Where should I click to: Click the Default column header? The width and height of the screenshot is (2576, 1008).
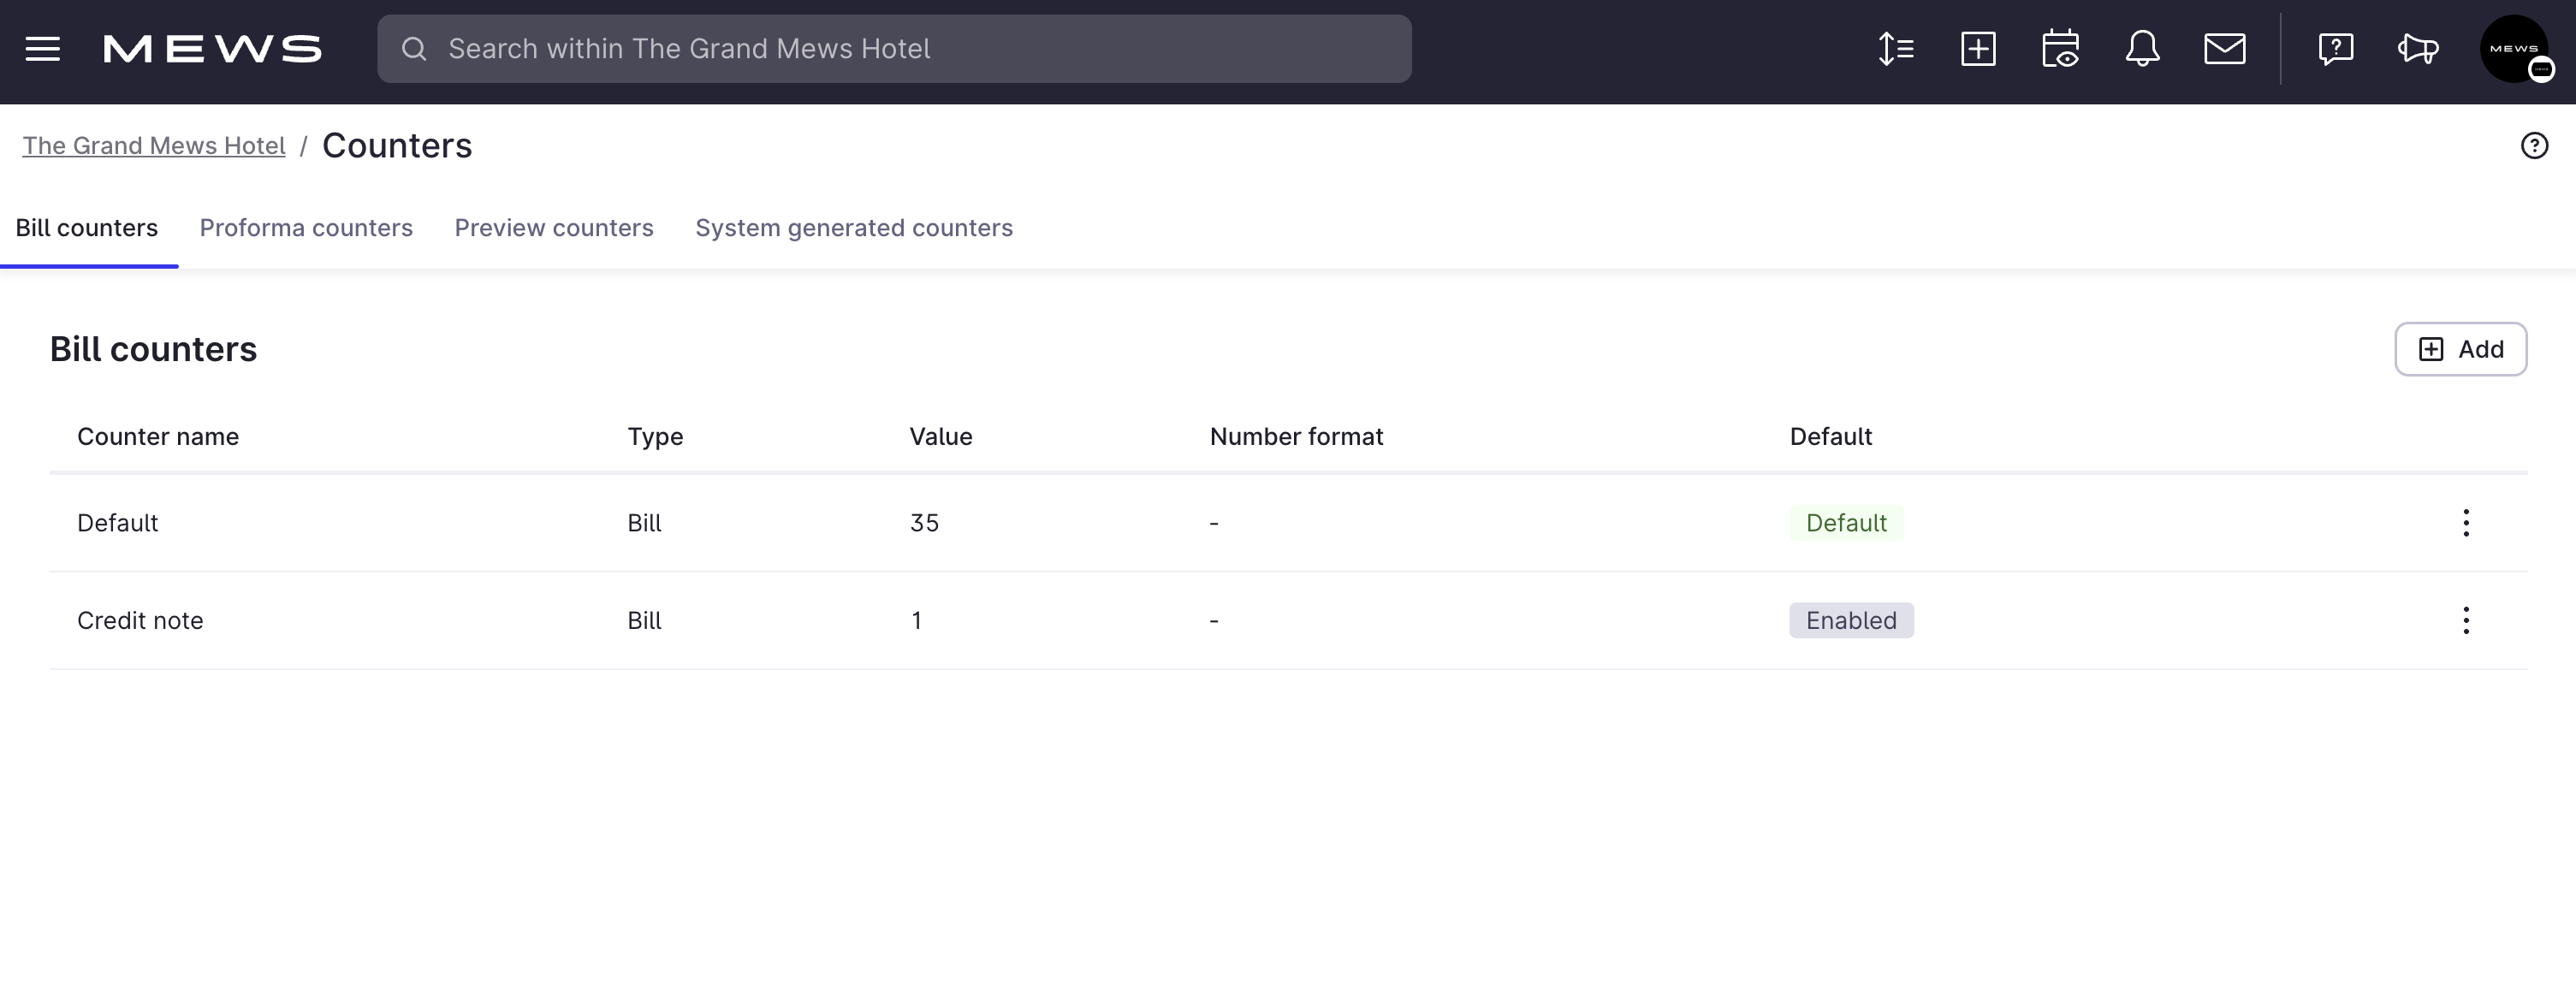tap(1830, 437)
